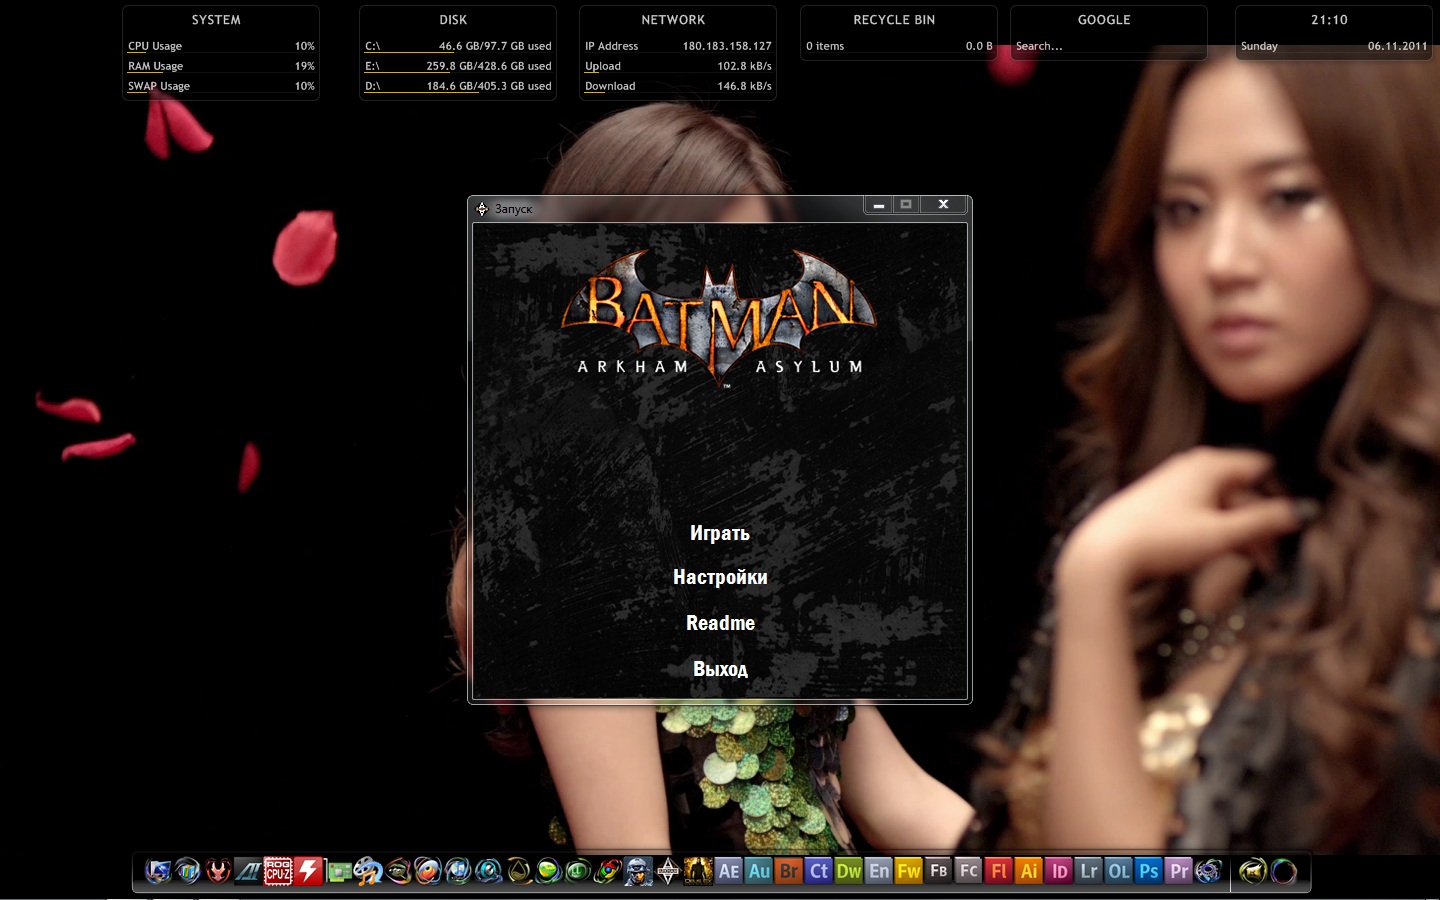Open the C:\ drive from Disk widget
This screenshot has width=1440, height=900.
tap(372, 46)
